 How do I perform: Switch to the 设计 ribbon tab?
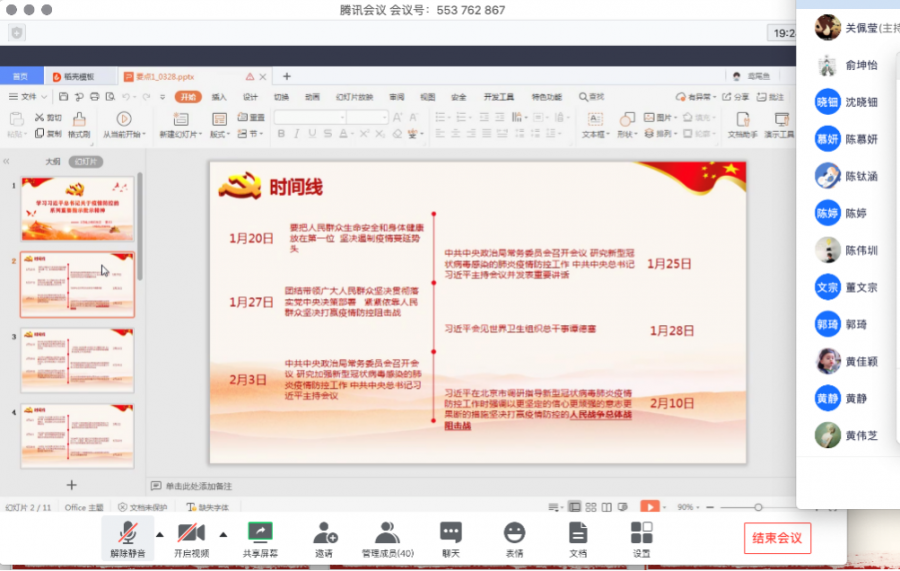coord(250,97)
